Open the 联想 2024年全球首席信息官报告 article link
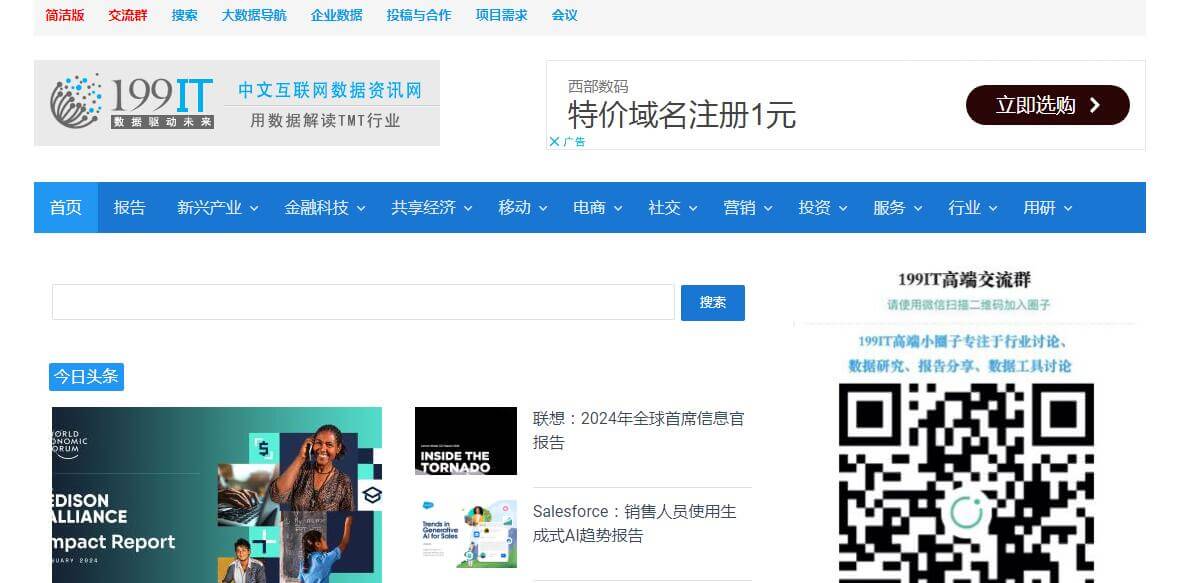Viewport: 1182px width, 583px height. point(638,430)
